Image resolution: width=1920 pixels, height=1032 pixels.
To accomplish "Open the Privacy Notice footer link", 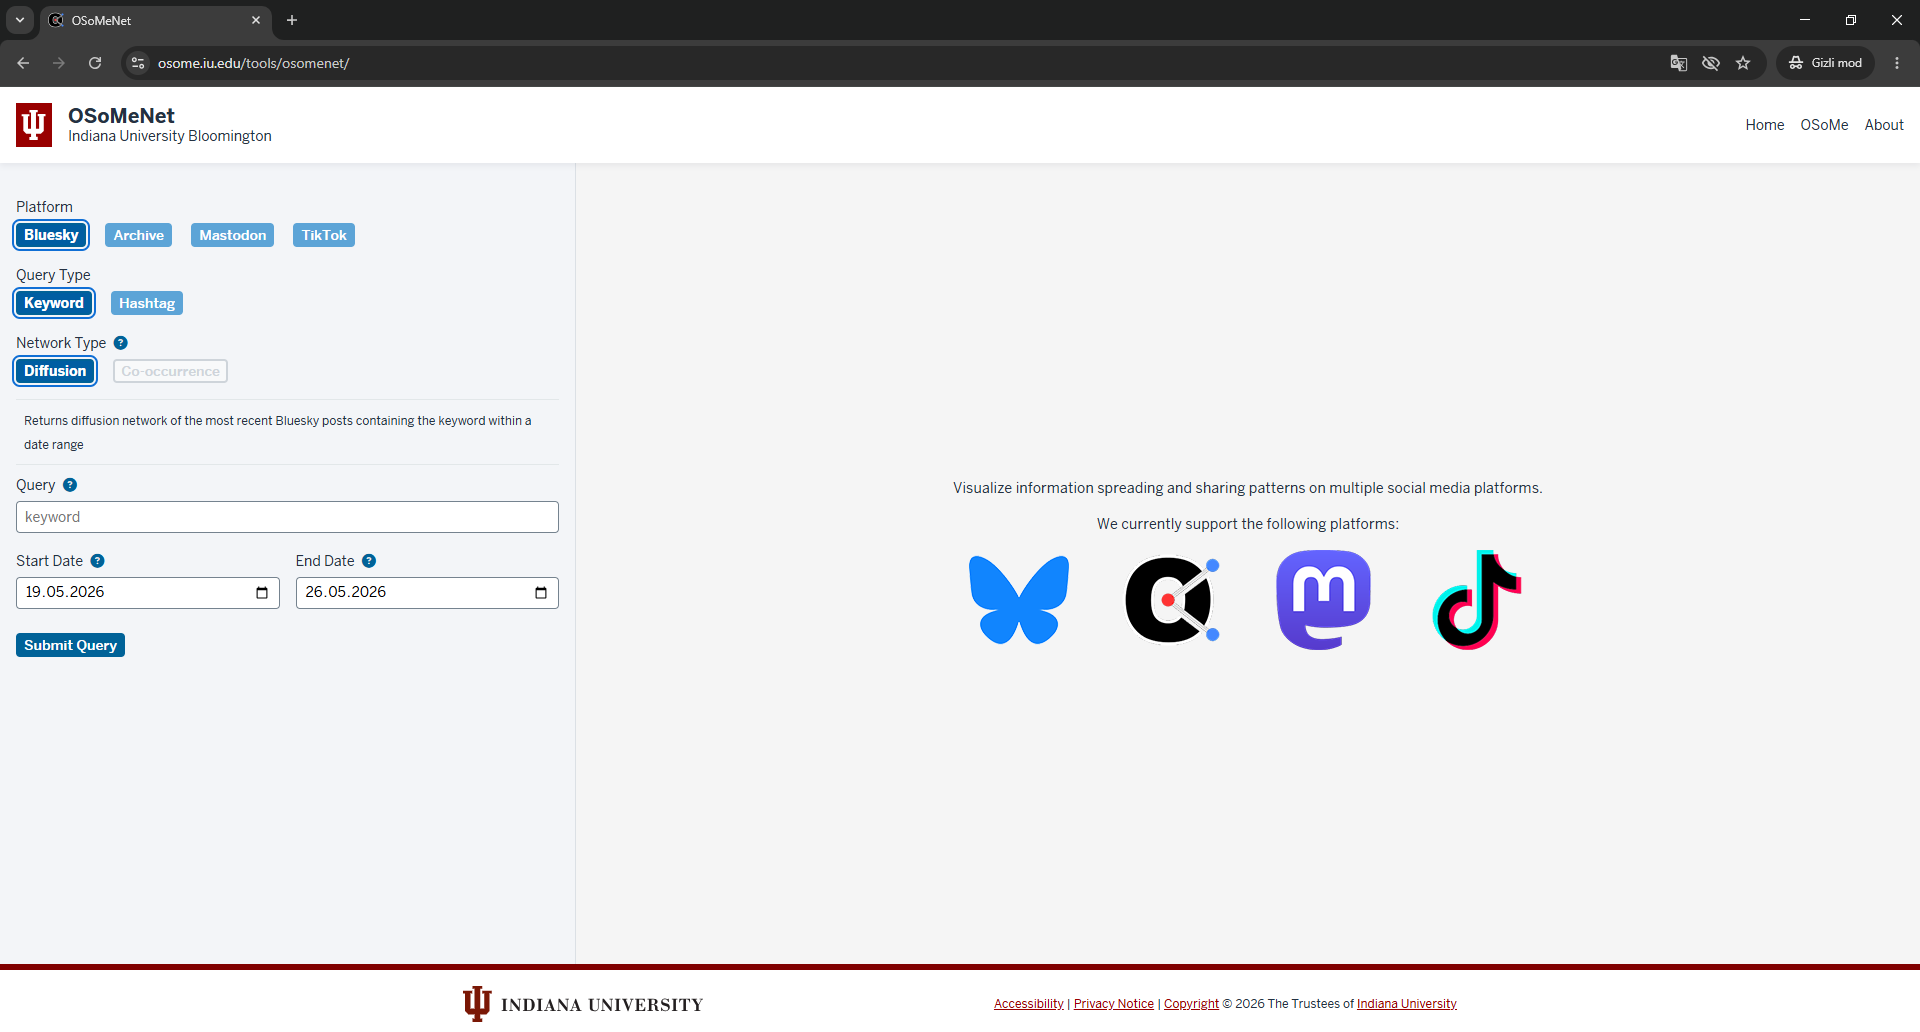I will pyautogui.click(x=1114, y=1004).
